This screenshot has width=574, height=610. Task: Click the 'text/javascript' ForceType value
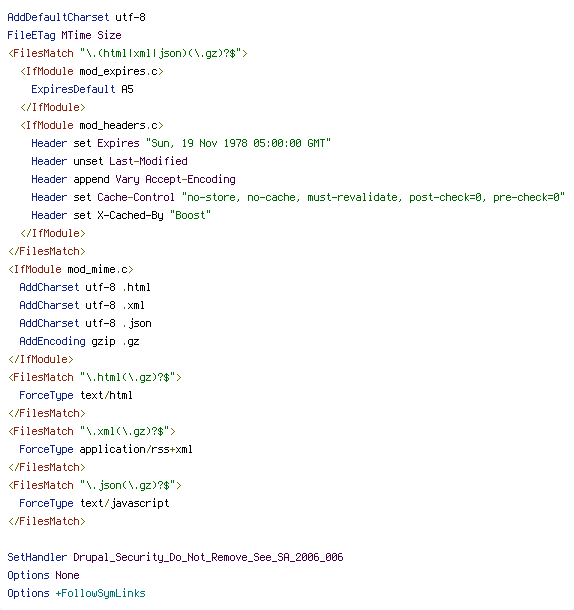[125, 503]
